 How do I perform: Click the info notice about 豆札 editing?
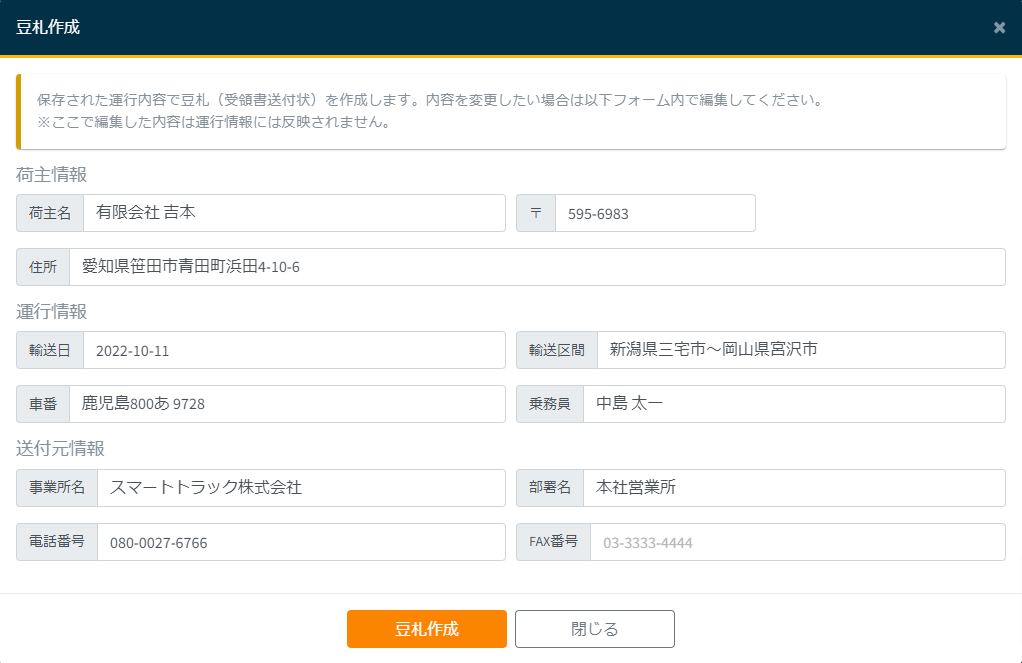(510, 112)
